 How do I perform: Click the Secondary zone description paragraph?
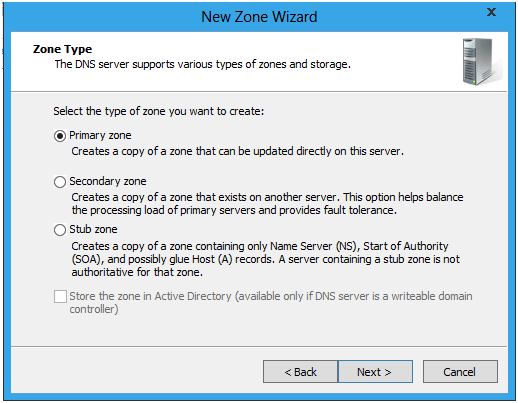(x=267, y=204)
